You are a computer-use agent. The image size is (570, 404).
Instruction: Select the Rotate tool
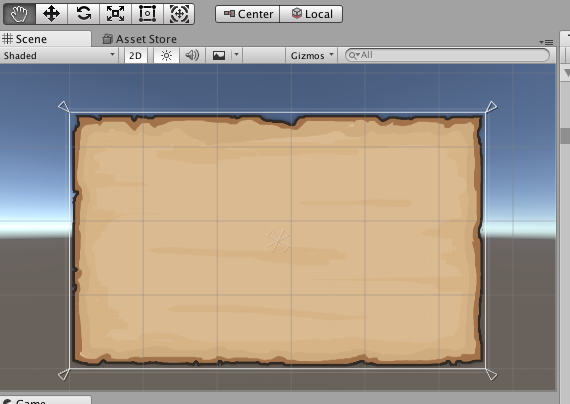tap(83, 14)
